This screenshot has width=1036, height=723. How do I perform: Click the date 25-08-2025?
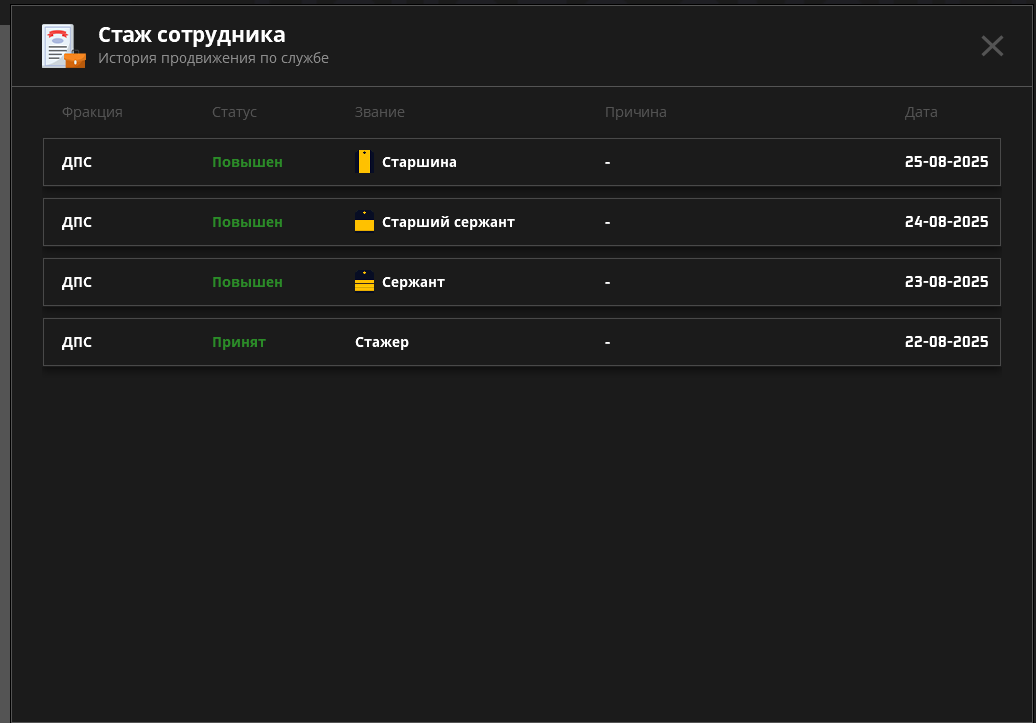coord(946,162)
